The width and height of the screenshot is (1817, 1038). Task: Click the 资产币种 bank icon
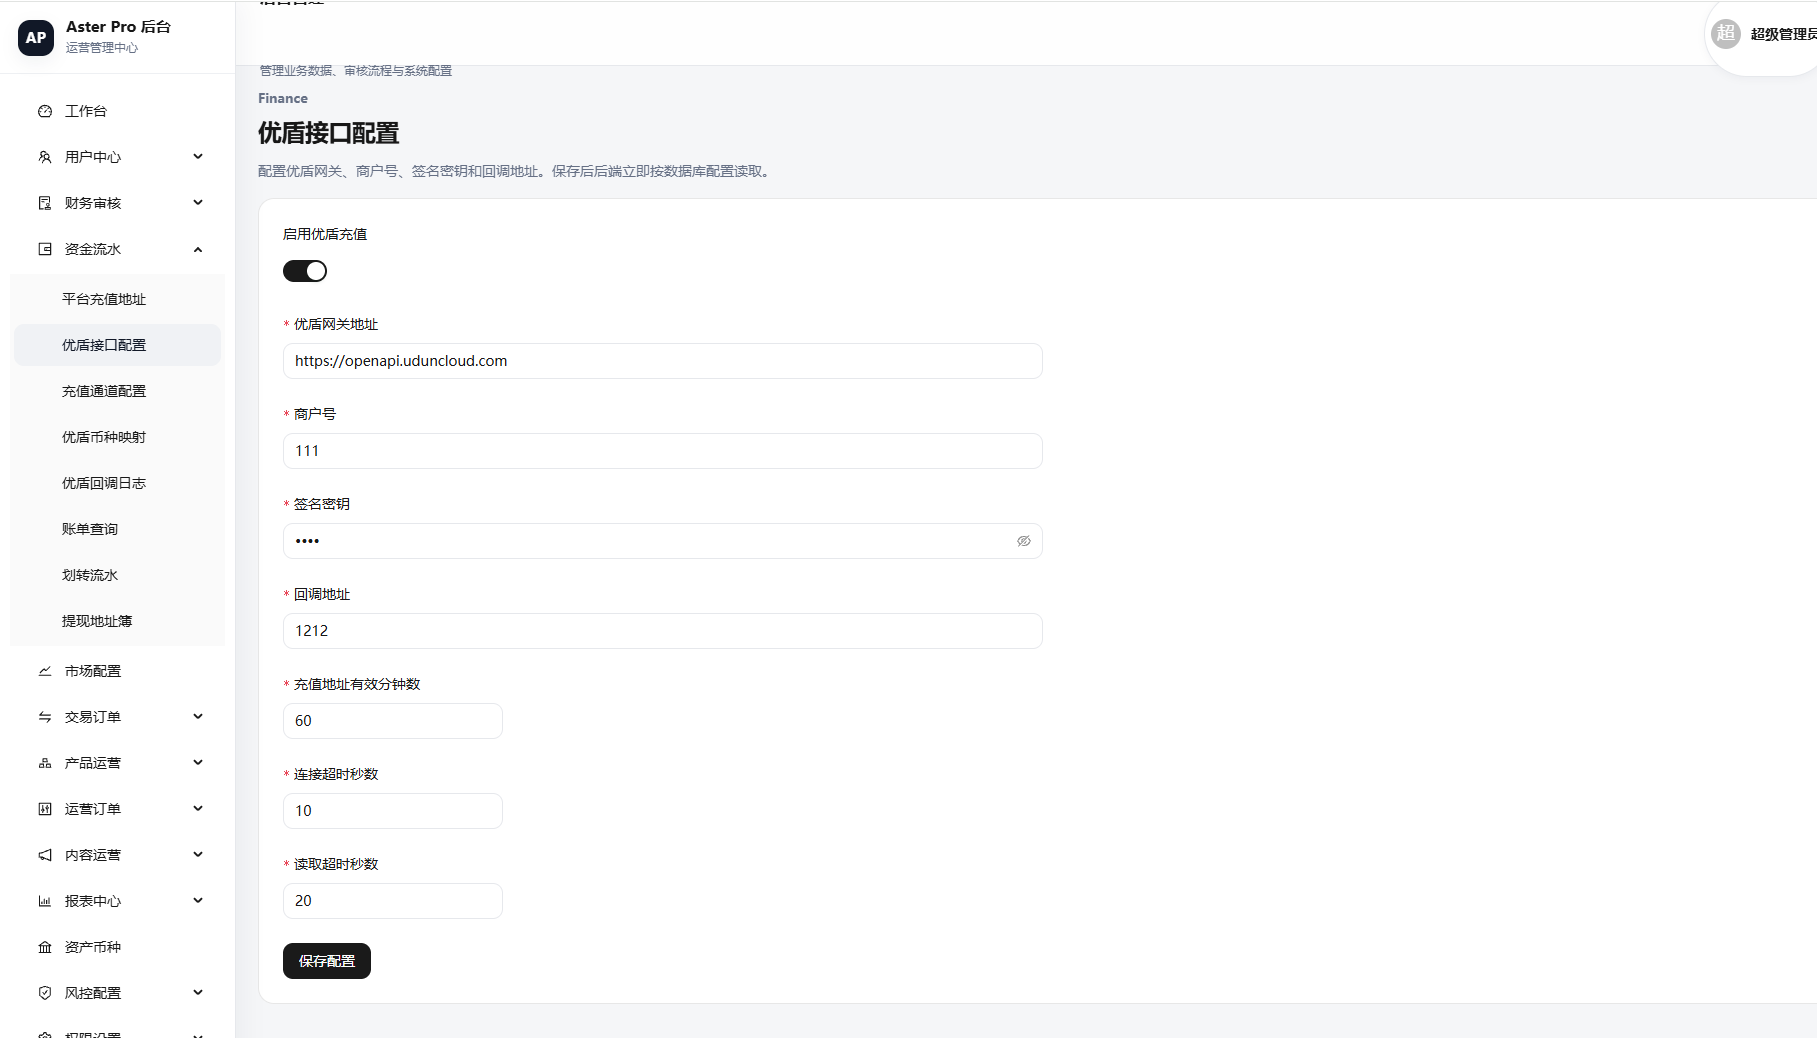45,947
